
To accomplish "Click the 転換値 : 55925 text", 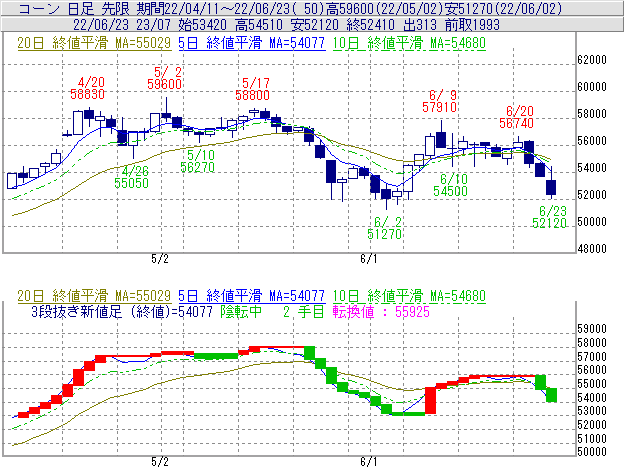I will point(381,311).
